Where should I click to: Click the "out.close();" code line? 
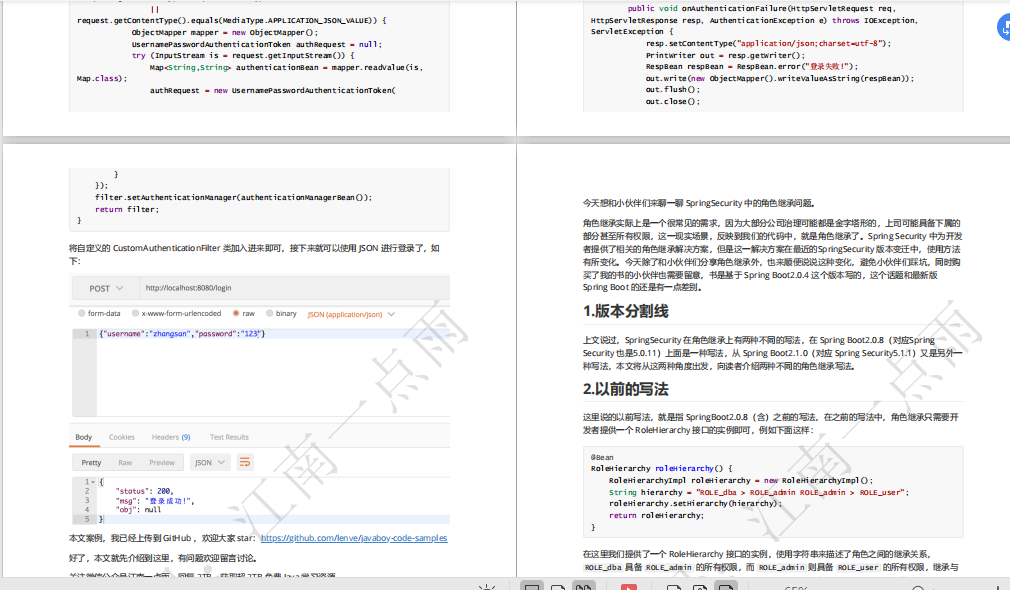(x=672, y=101)
